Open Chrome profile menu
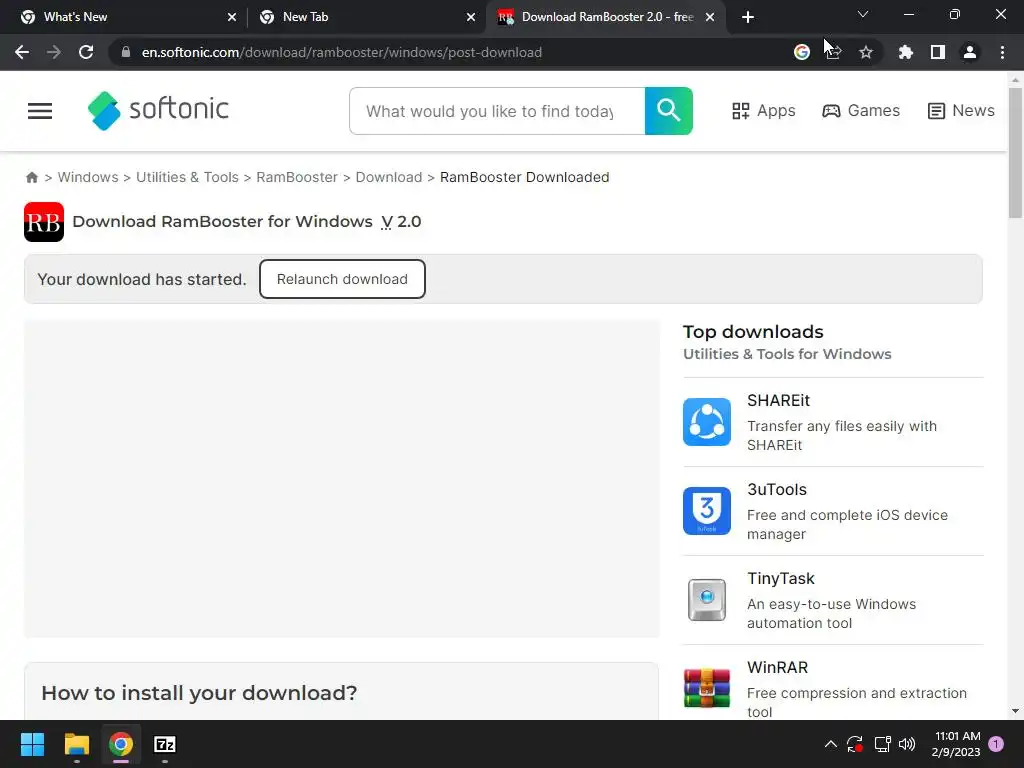The image size is (1024, 768). pyautogui.click(x=970, y=52)
